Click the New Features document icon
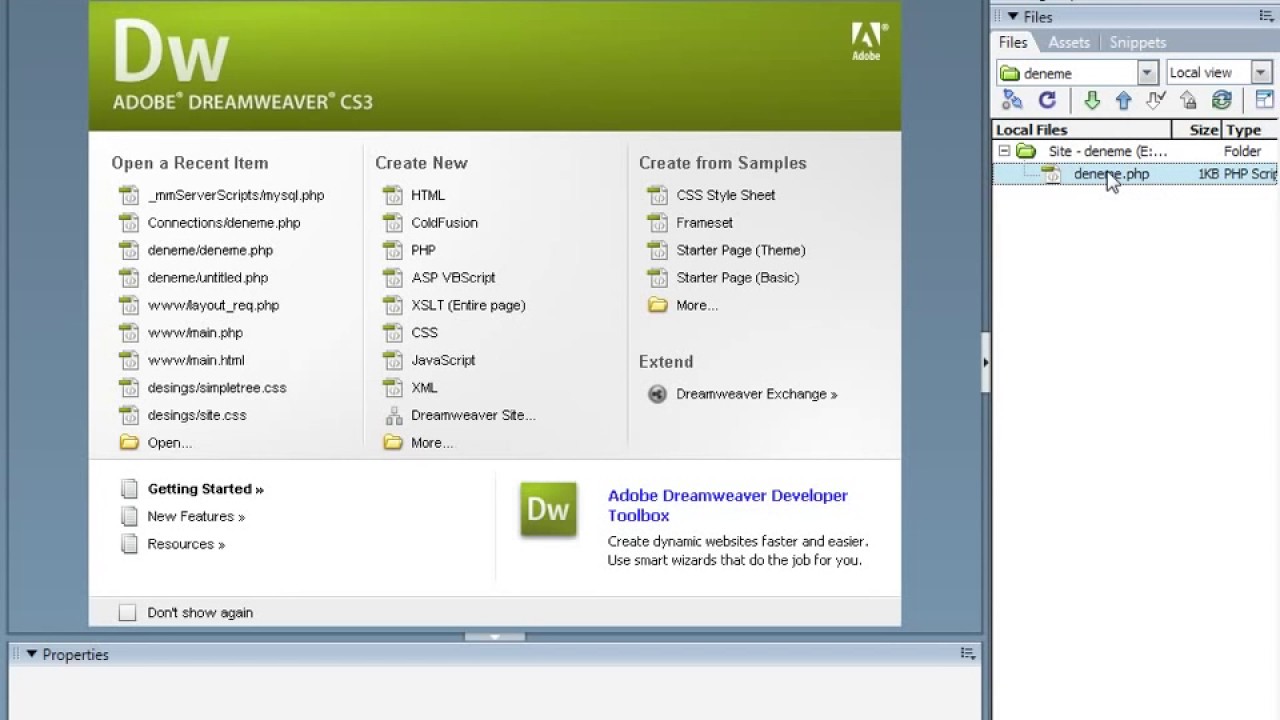The height and width of the screenshot is (720, 1280). [128, 517]
